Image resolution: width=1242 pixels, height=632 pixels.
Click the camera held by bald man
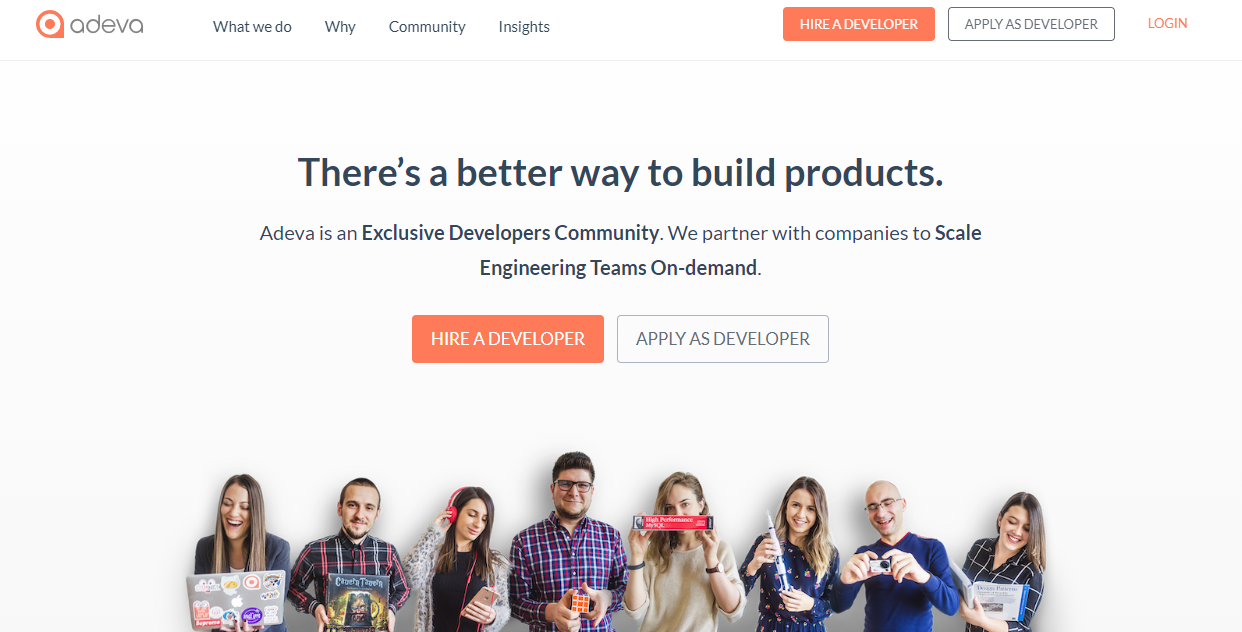click(879, 566)
